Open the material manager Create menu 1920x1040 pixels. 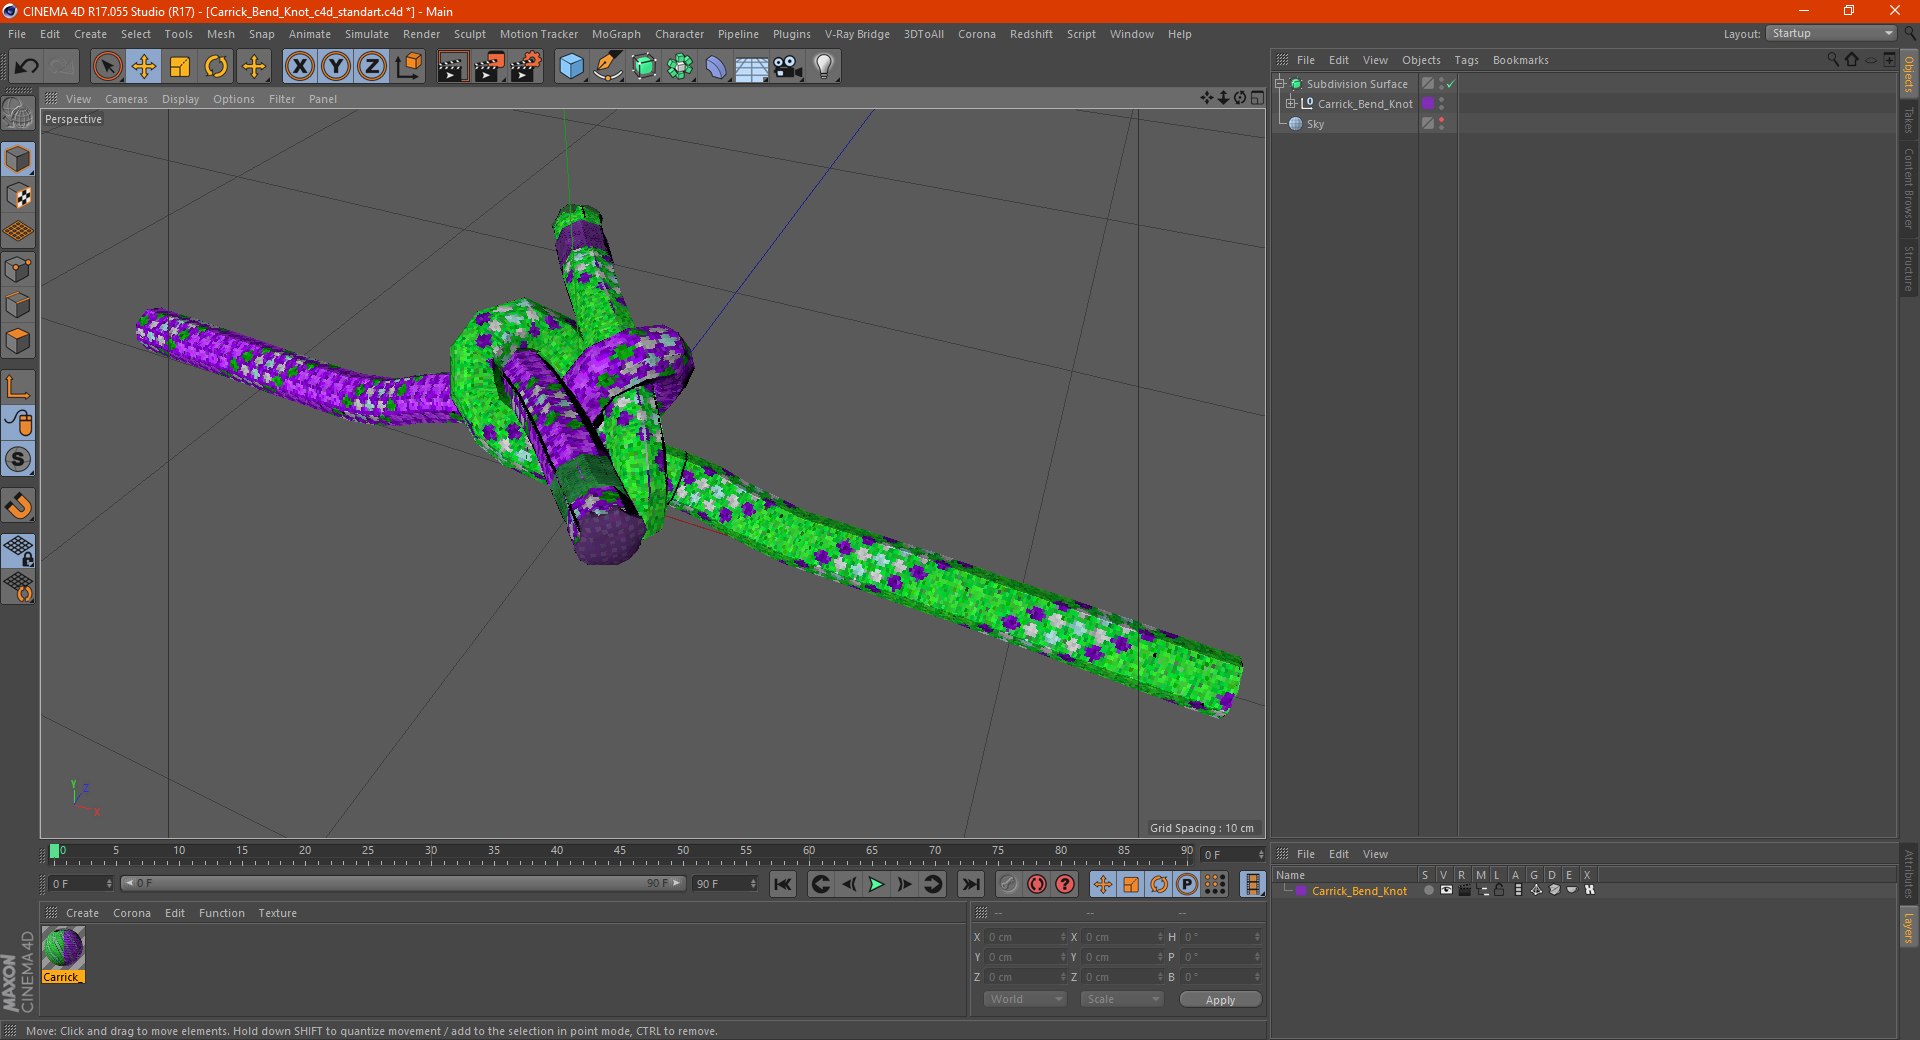pos(82,913)
